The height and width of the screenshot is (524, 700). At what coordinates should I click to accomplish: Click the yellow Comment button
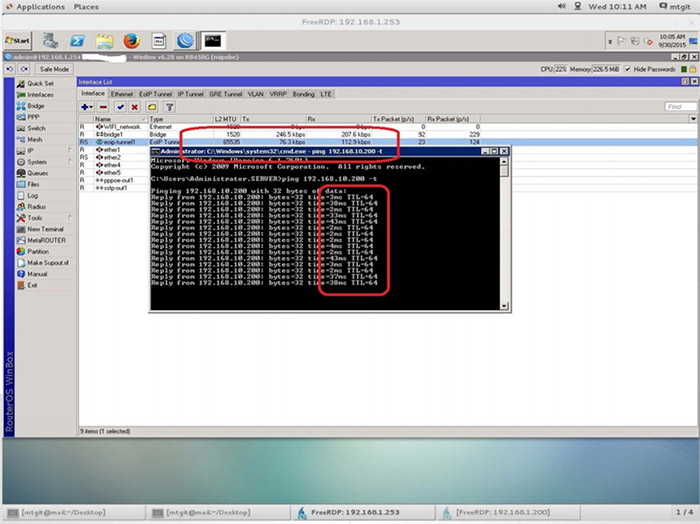152,107
